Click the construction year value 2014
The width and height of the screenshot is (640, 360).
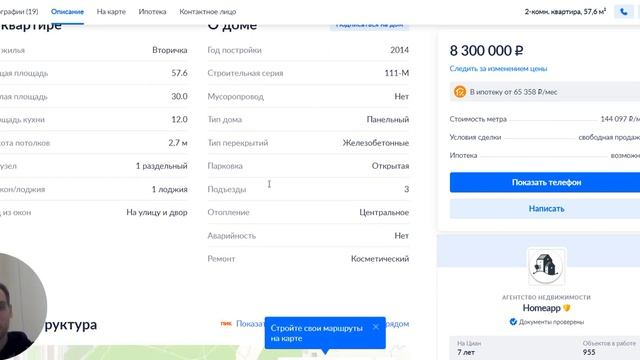(399, 50)
